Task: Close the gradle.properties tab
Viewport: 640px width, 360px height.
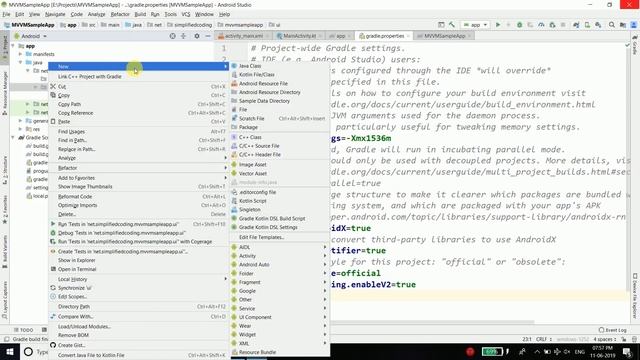Action: tap(408, 36)
